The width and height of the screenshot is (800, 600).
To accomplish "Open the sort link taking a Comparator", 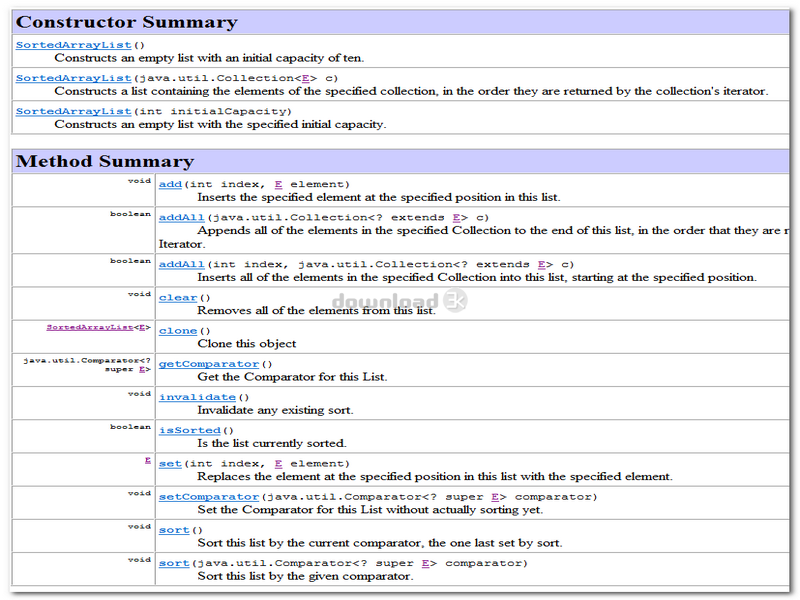I will (173, 563).
